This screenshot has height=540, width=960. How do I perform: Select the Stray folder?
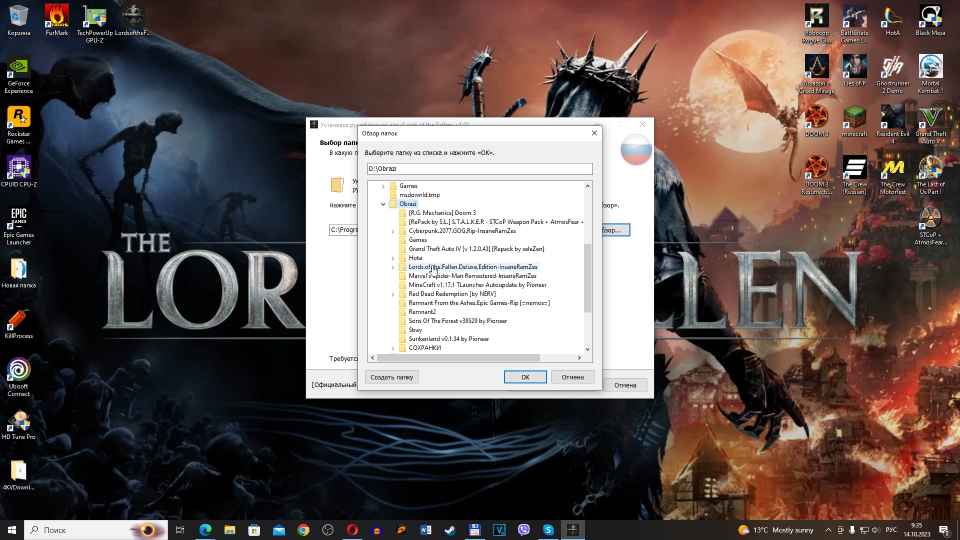415,330
